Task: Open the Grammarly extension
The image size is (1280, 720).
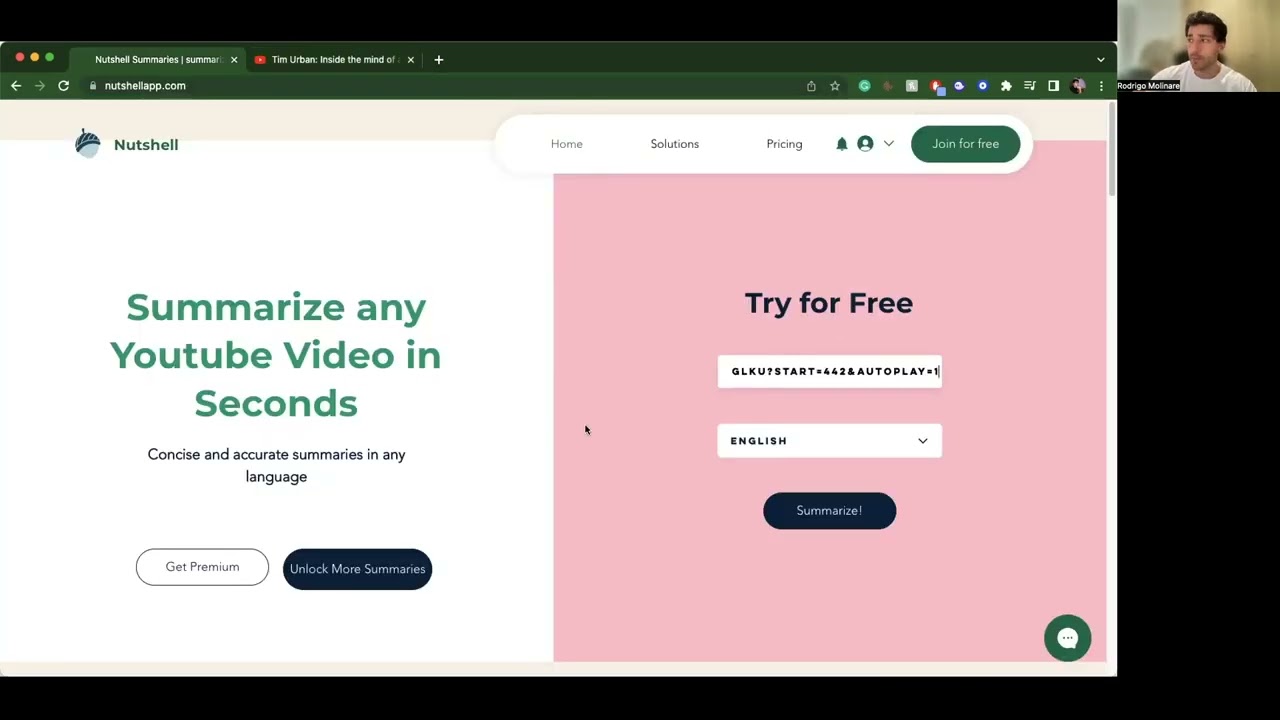Action: pos(864,86)
